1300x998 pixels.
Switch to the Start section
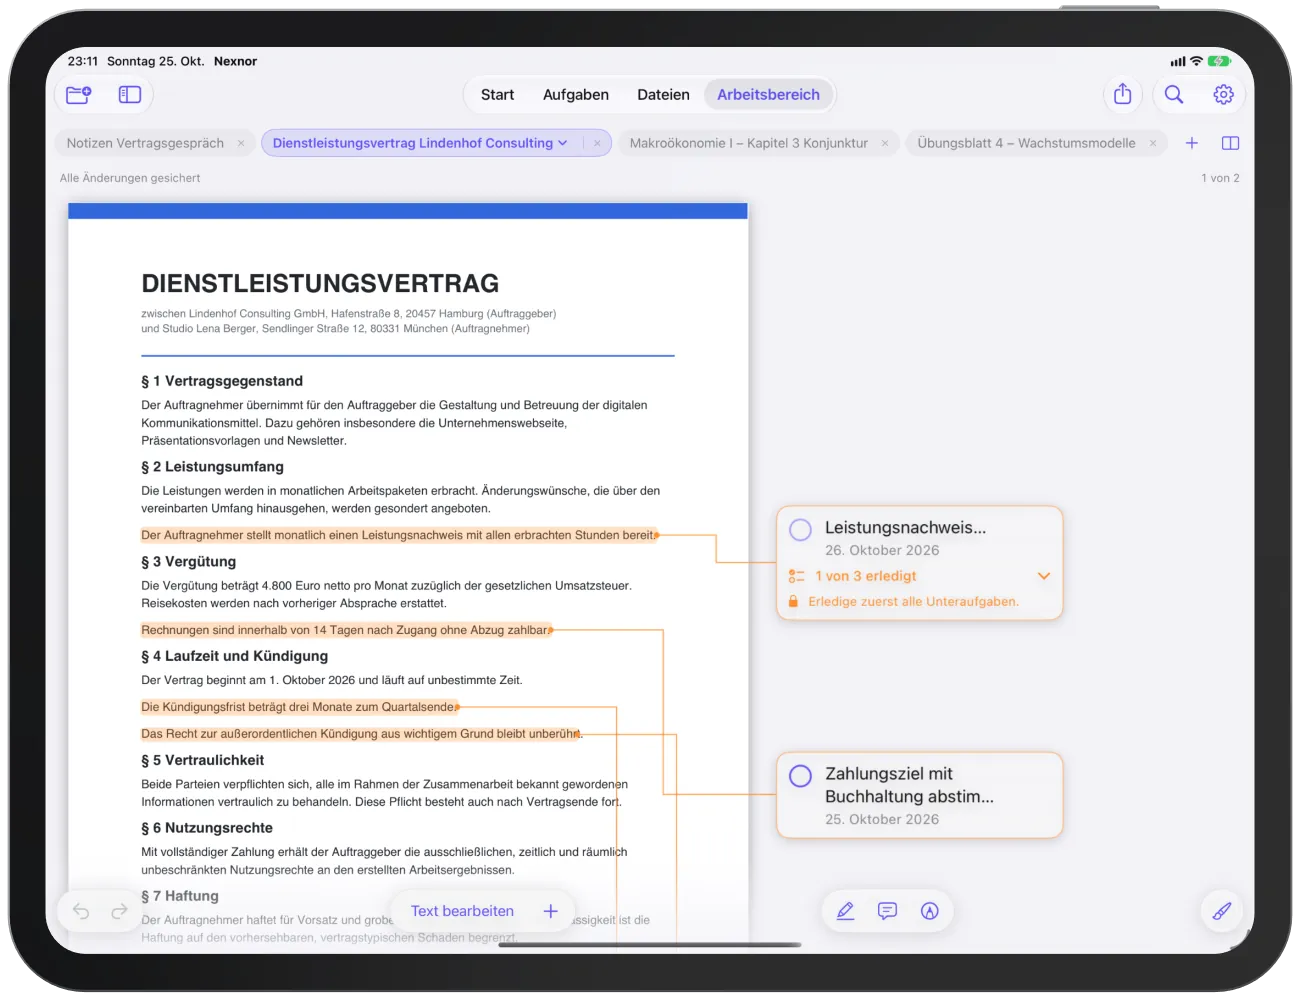pyautogui.click(x=497, y=95)
